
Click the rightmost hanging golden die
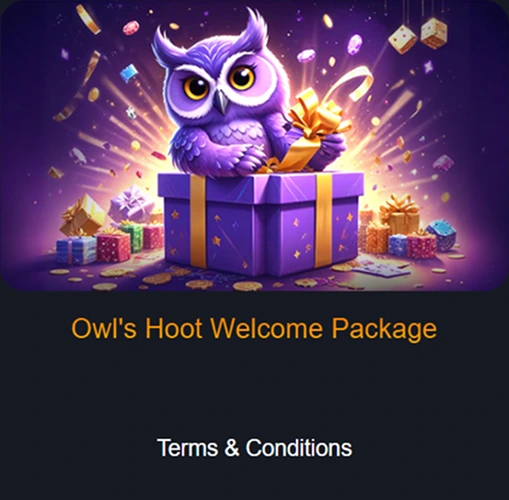(x=433, y=33)
